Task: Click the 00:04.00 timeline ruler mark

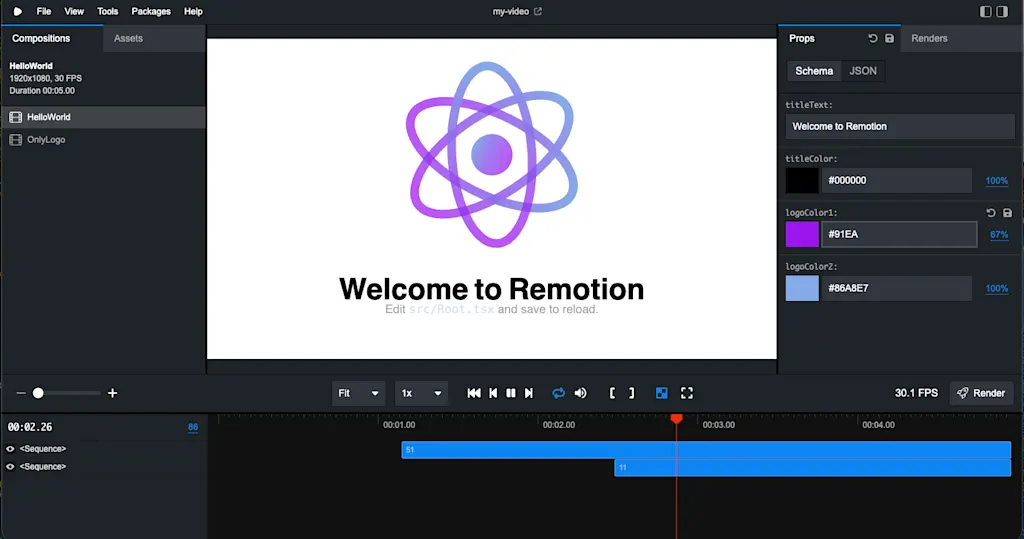Action: click(x=878, y=425)
